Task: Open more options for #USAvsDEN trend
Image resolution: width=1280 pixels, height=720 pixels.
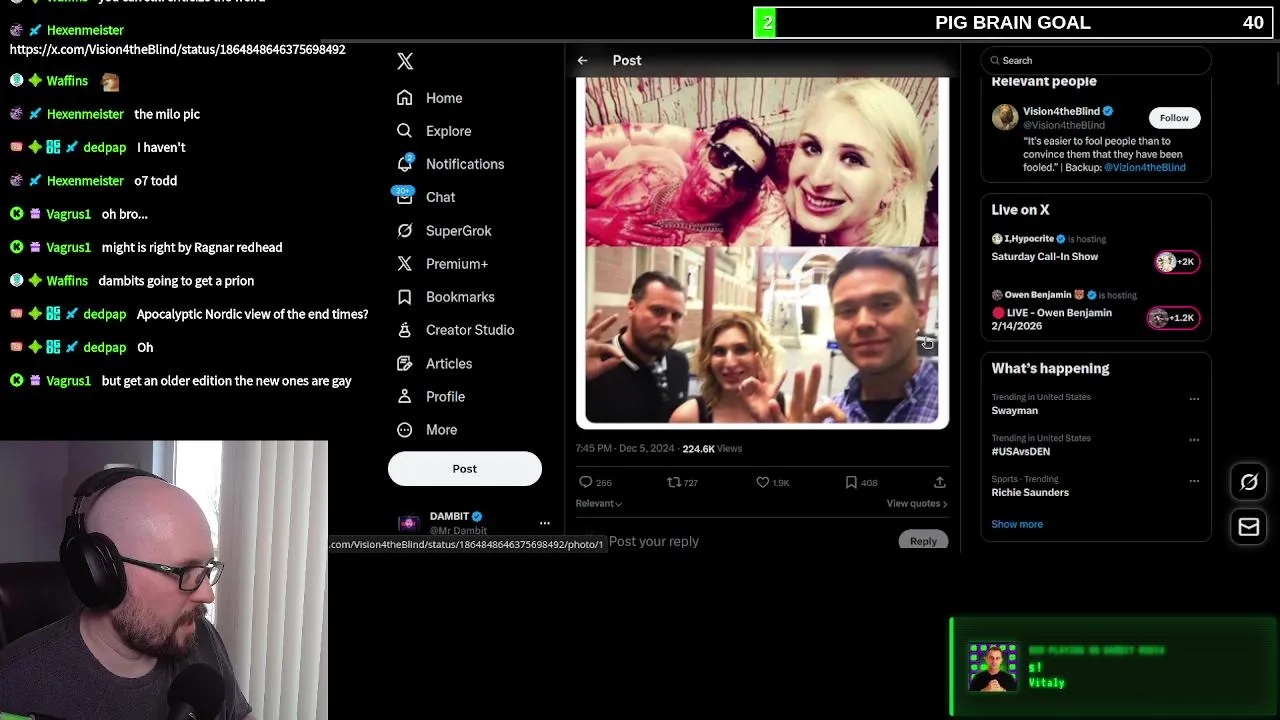Action: click(x=1194, y=440)
